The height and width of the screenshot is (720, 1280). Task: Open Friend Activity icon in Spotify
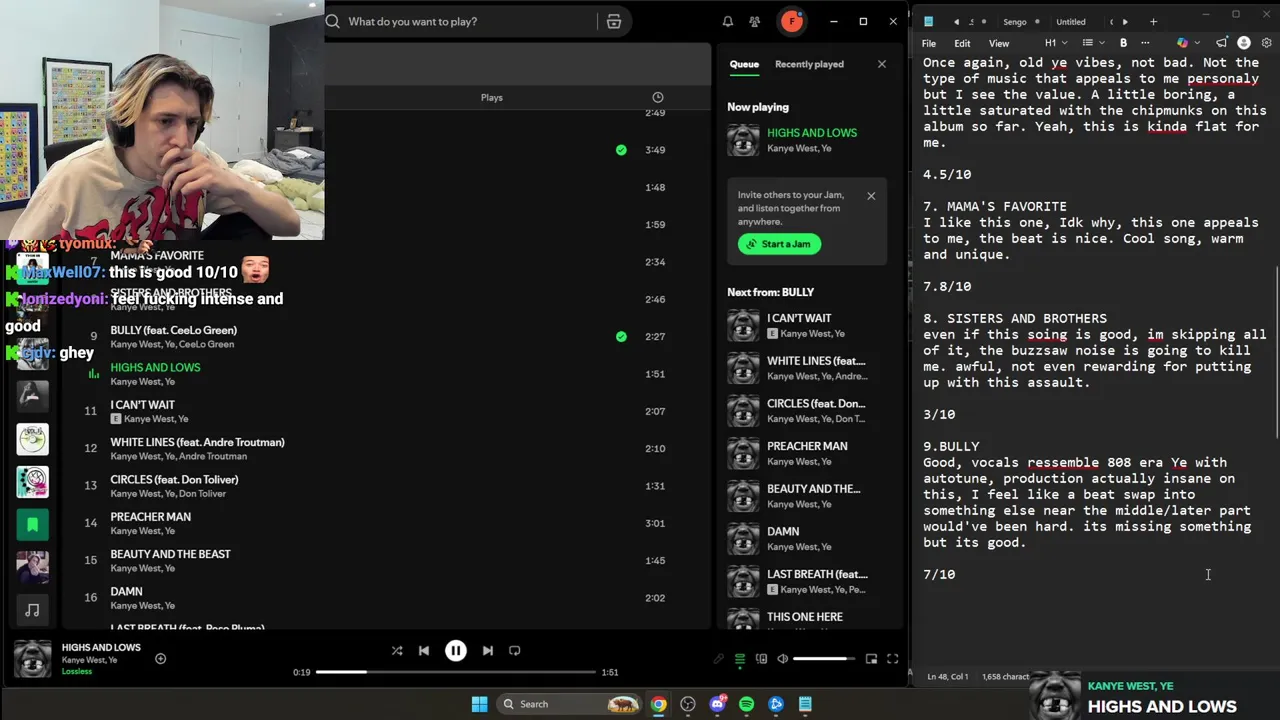point(755,21)
